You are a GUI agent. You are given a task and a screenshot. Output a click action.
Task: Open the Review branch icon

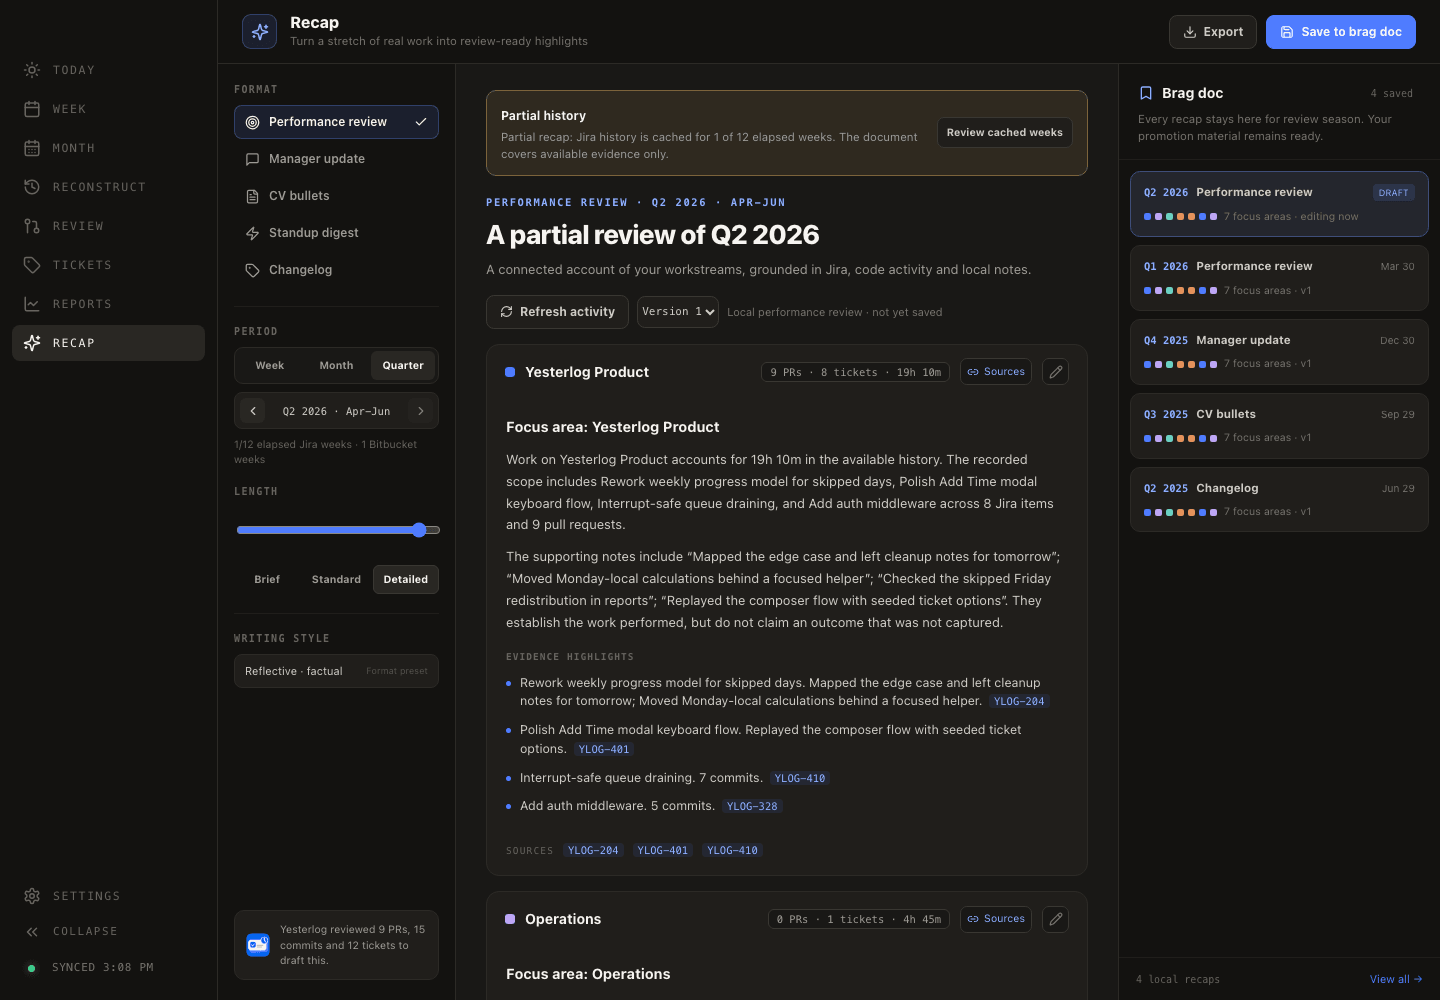pos(32,226)
